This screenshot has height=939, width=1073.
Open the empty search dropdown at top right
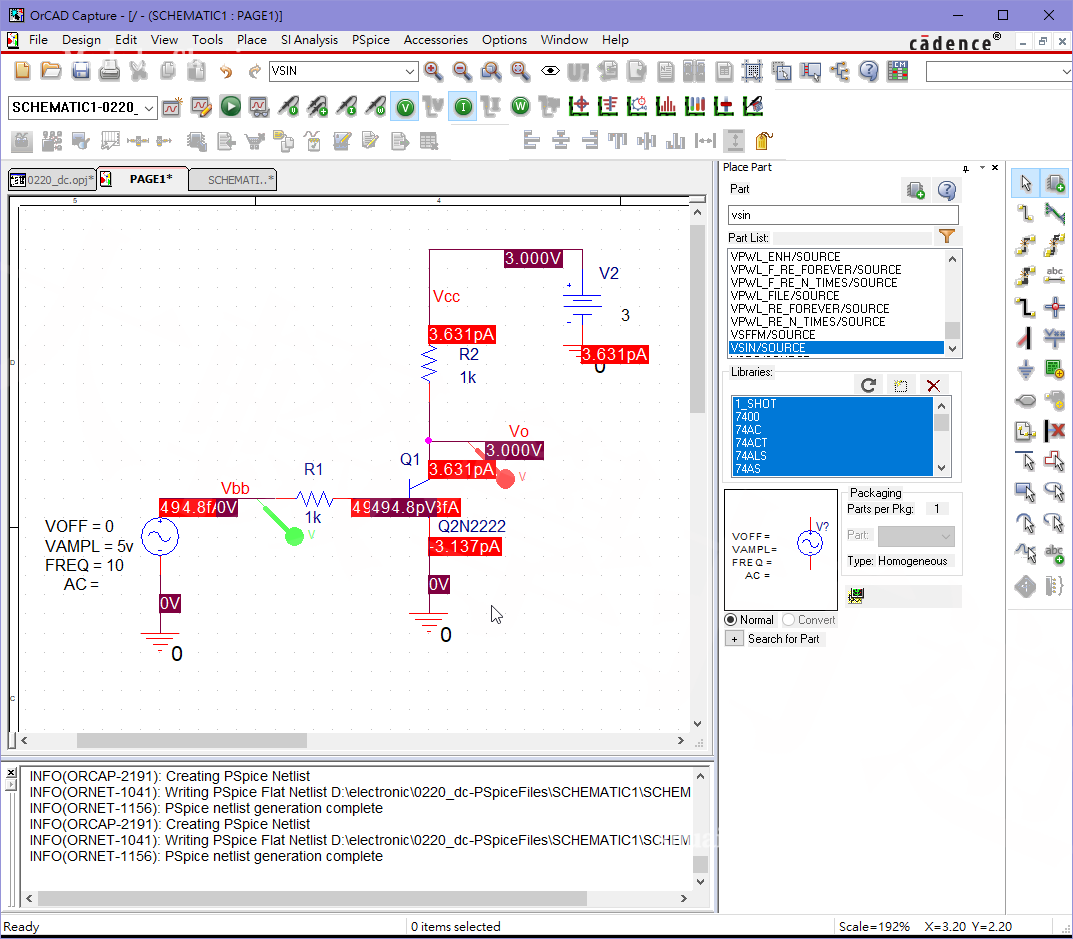[x=1066, y=71]
